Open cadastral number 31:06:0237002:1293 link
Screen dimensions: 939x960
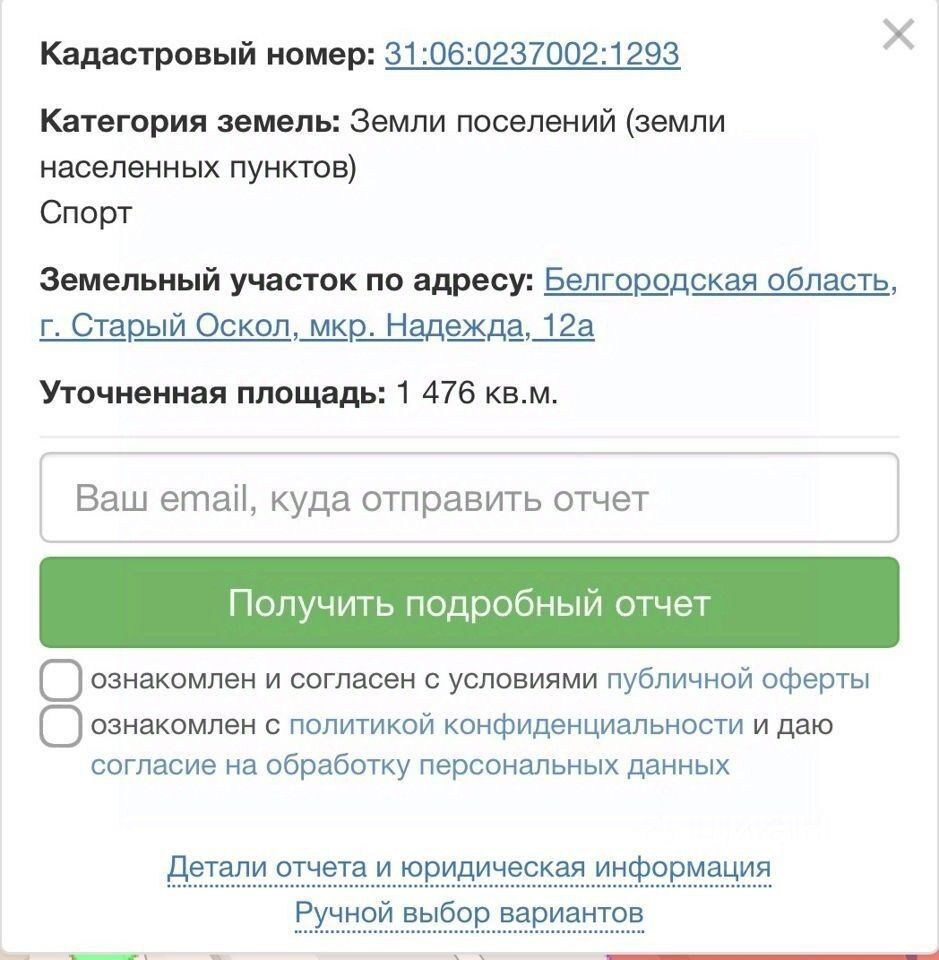point(532,54)
